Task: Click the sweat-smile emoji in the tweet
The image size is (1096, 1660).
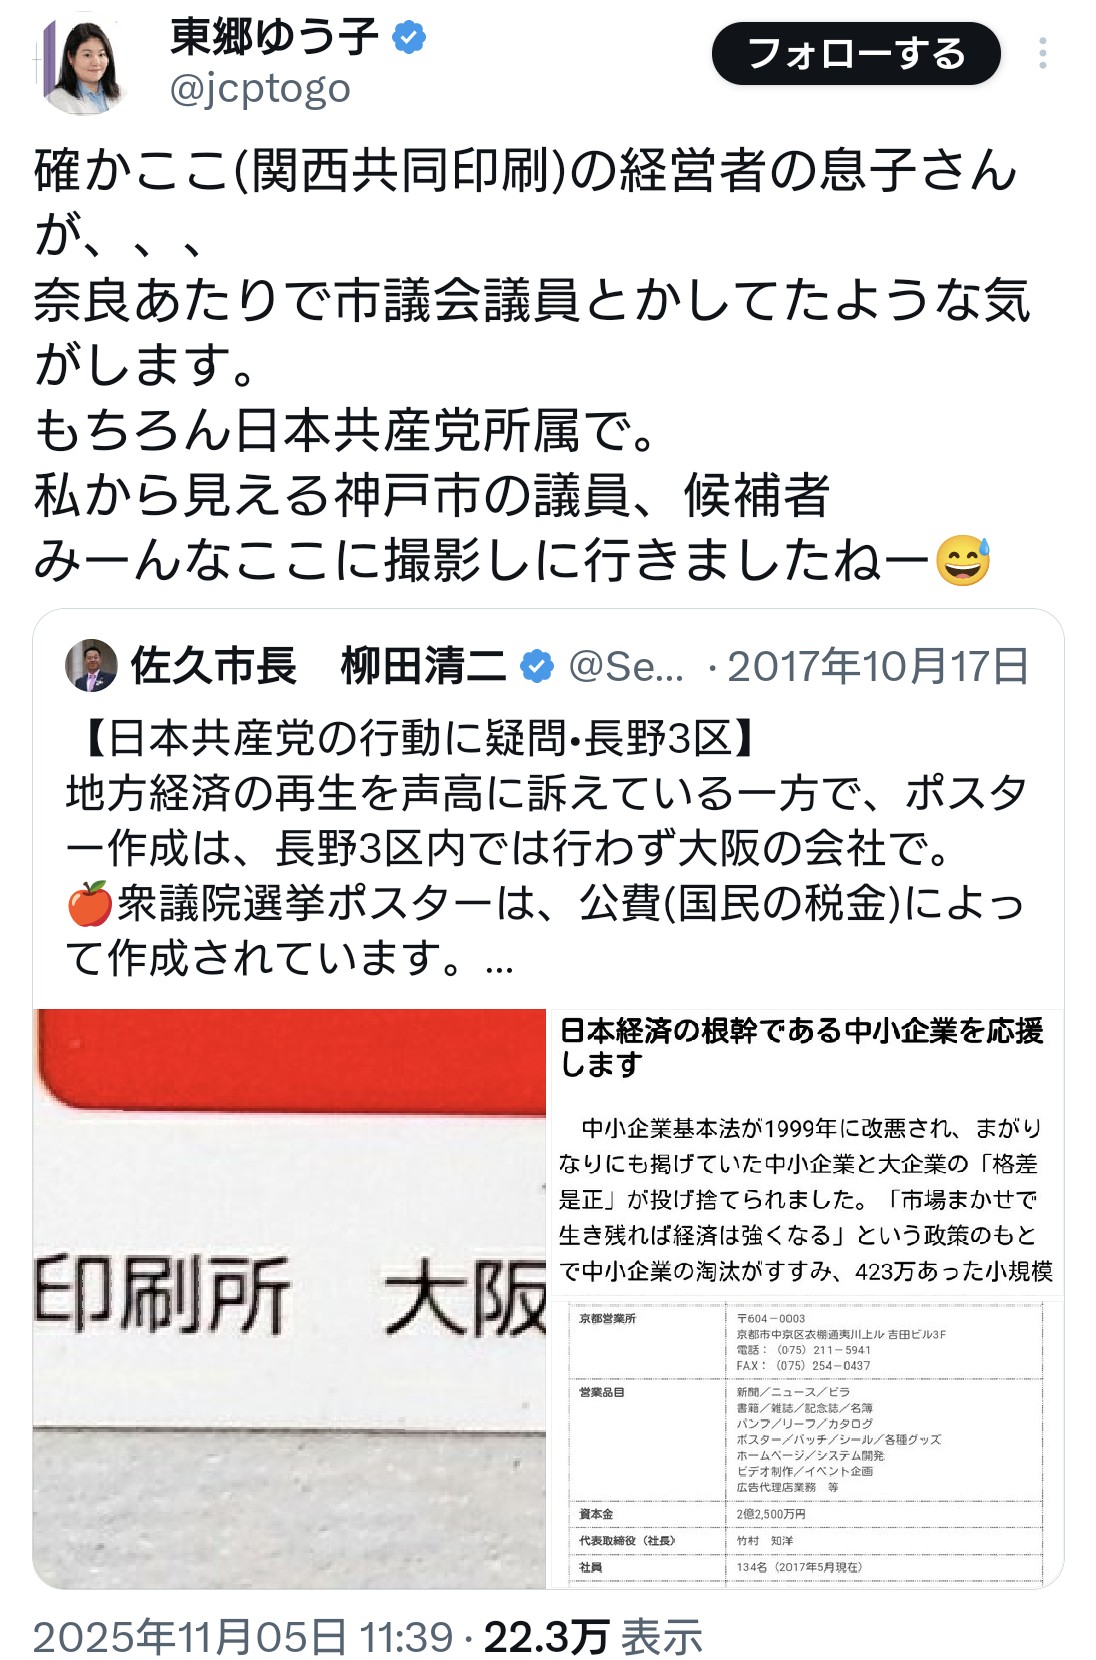Action: 962,561
